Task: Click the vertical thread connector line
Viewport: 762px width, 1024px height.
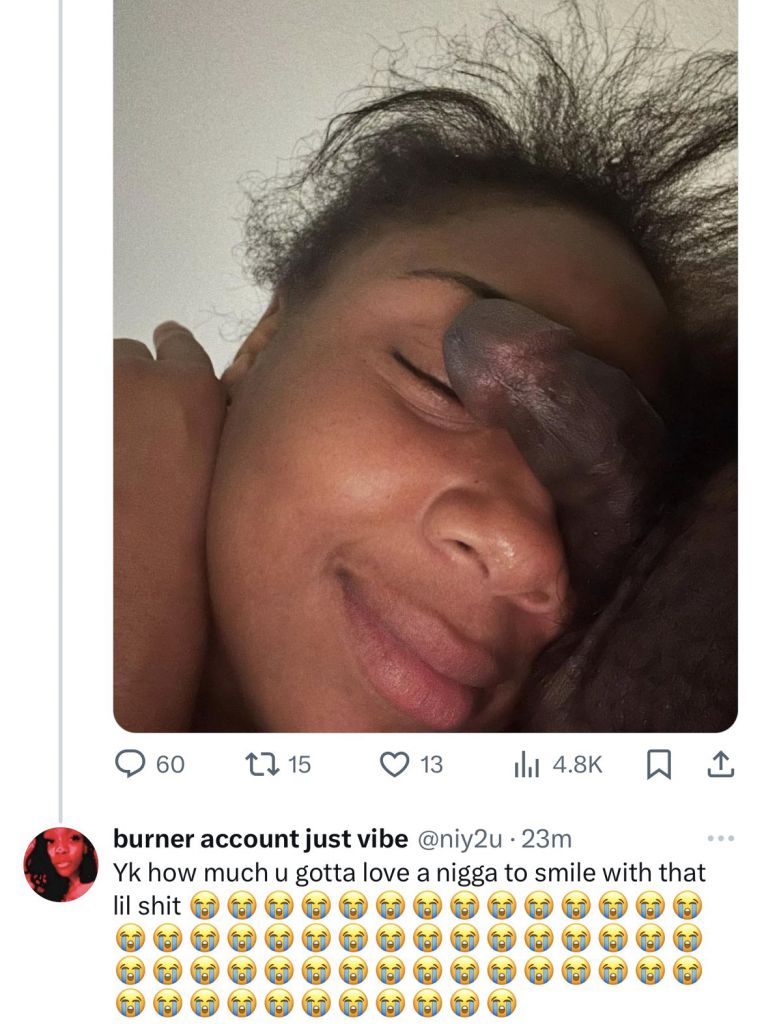Action: 61,400
